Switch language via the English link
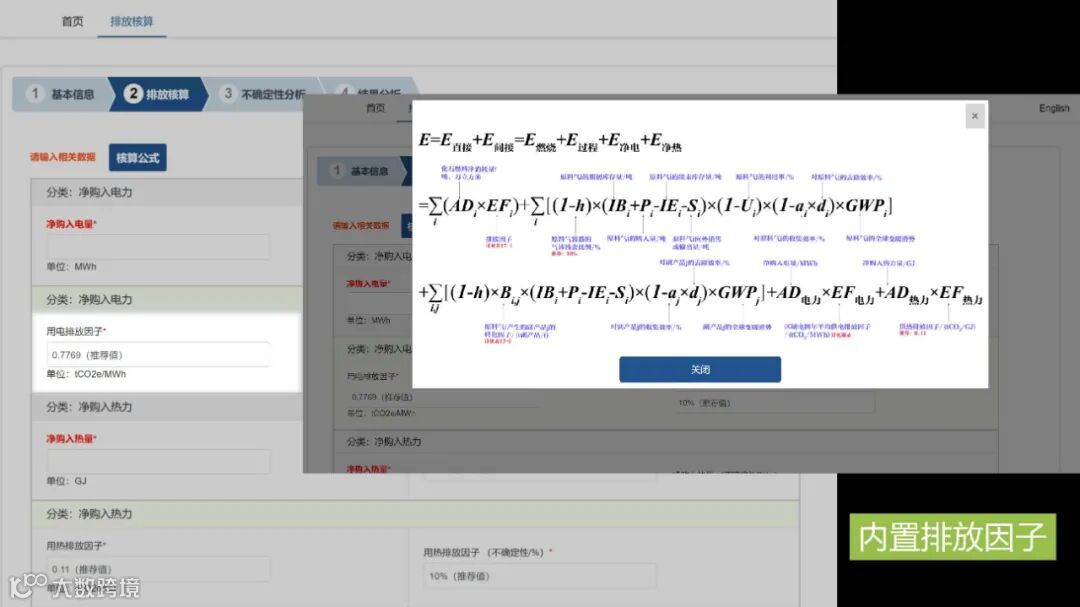This screenshot has width=1080, height=607. pyautogui.click(x=1054, y=108)
